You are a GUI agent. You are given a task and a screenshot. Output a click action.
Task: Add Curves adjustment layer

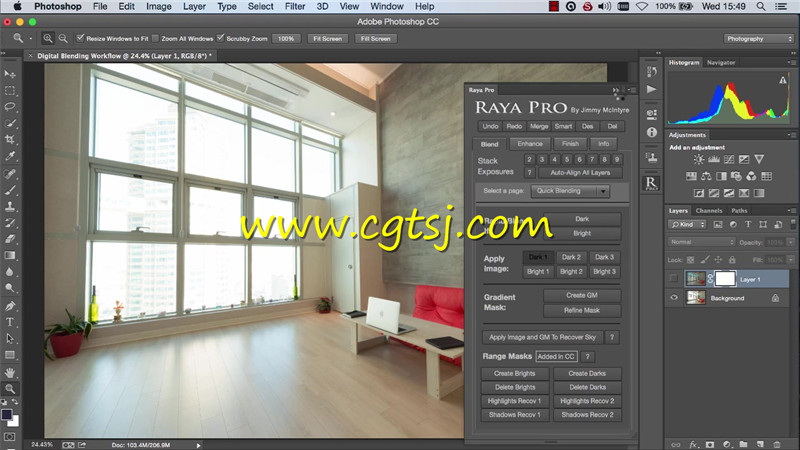pos(729,159)
